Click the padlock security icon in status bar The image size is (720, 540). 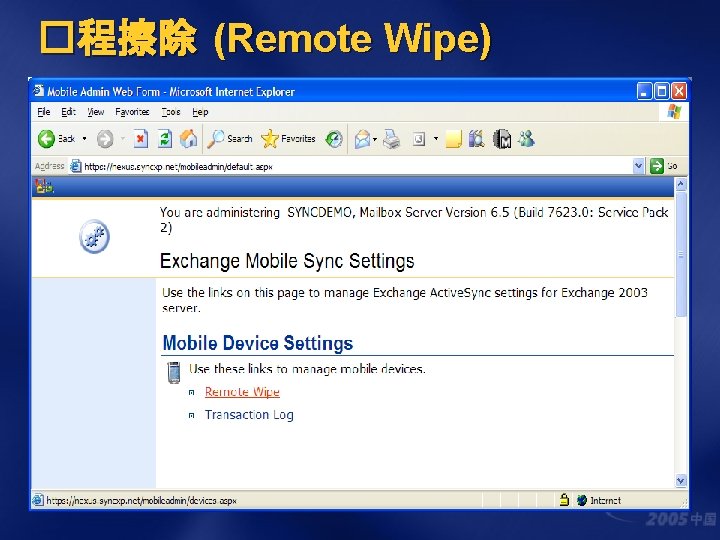pos(564,500)
